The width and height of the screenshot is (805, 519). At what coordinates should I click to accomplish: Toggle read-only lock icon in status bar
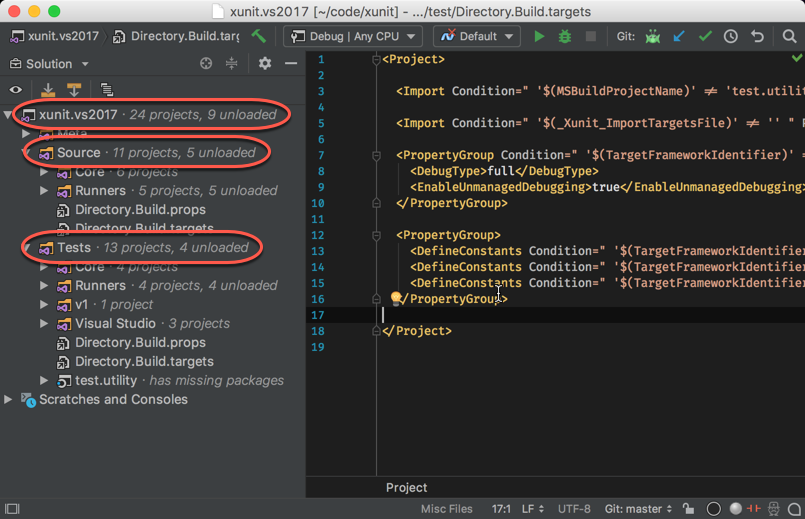tap(688, 509)
